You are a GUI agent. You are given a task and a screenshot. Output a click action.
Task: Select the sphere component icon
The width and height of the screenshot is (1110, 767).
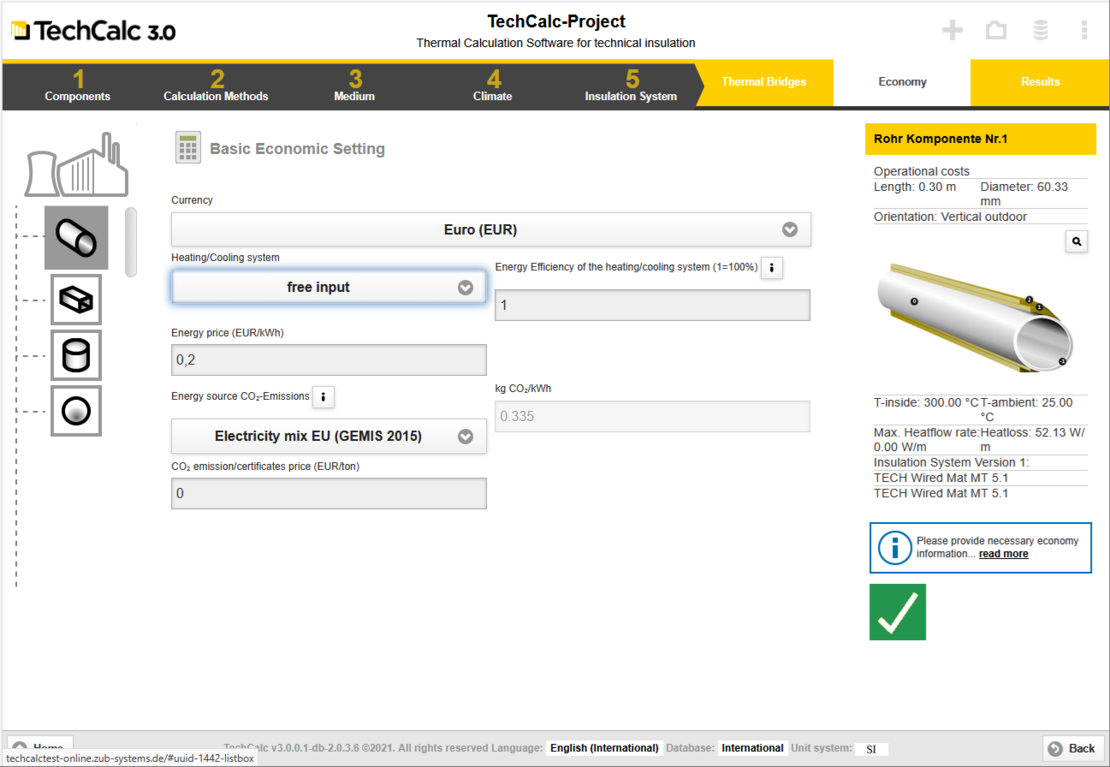coord(76,411)
